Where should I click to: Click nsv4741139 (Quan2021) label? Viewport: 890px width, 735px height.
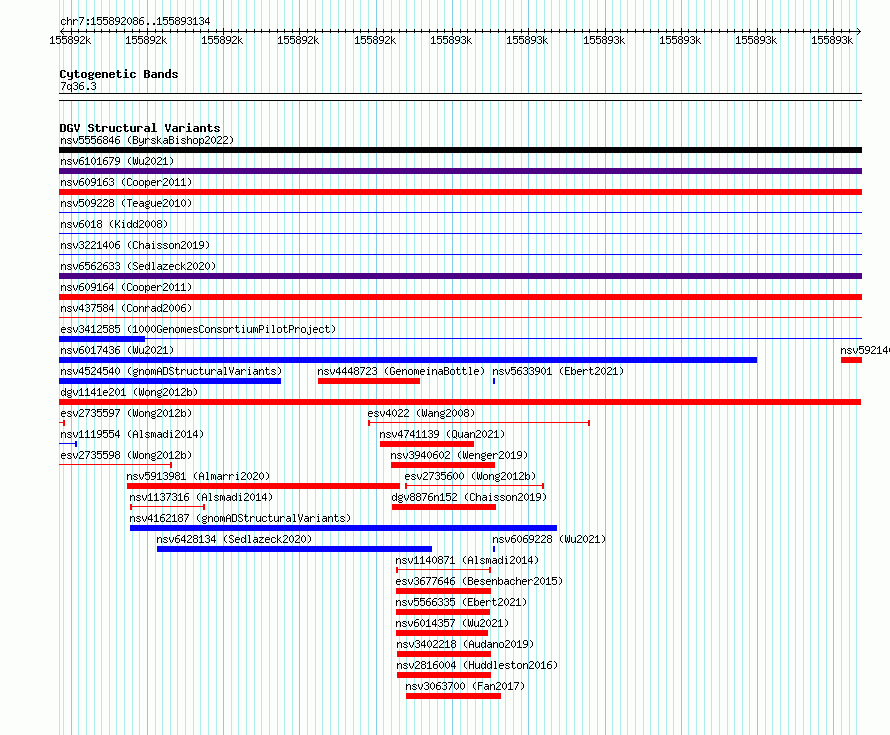[442, 434]
